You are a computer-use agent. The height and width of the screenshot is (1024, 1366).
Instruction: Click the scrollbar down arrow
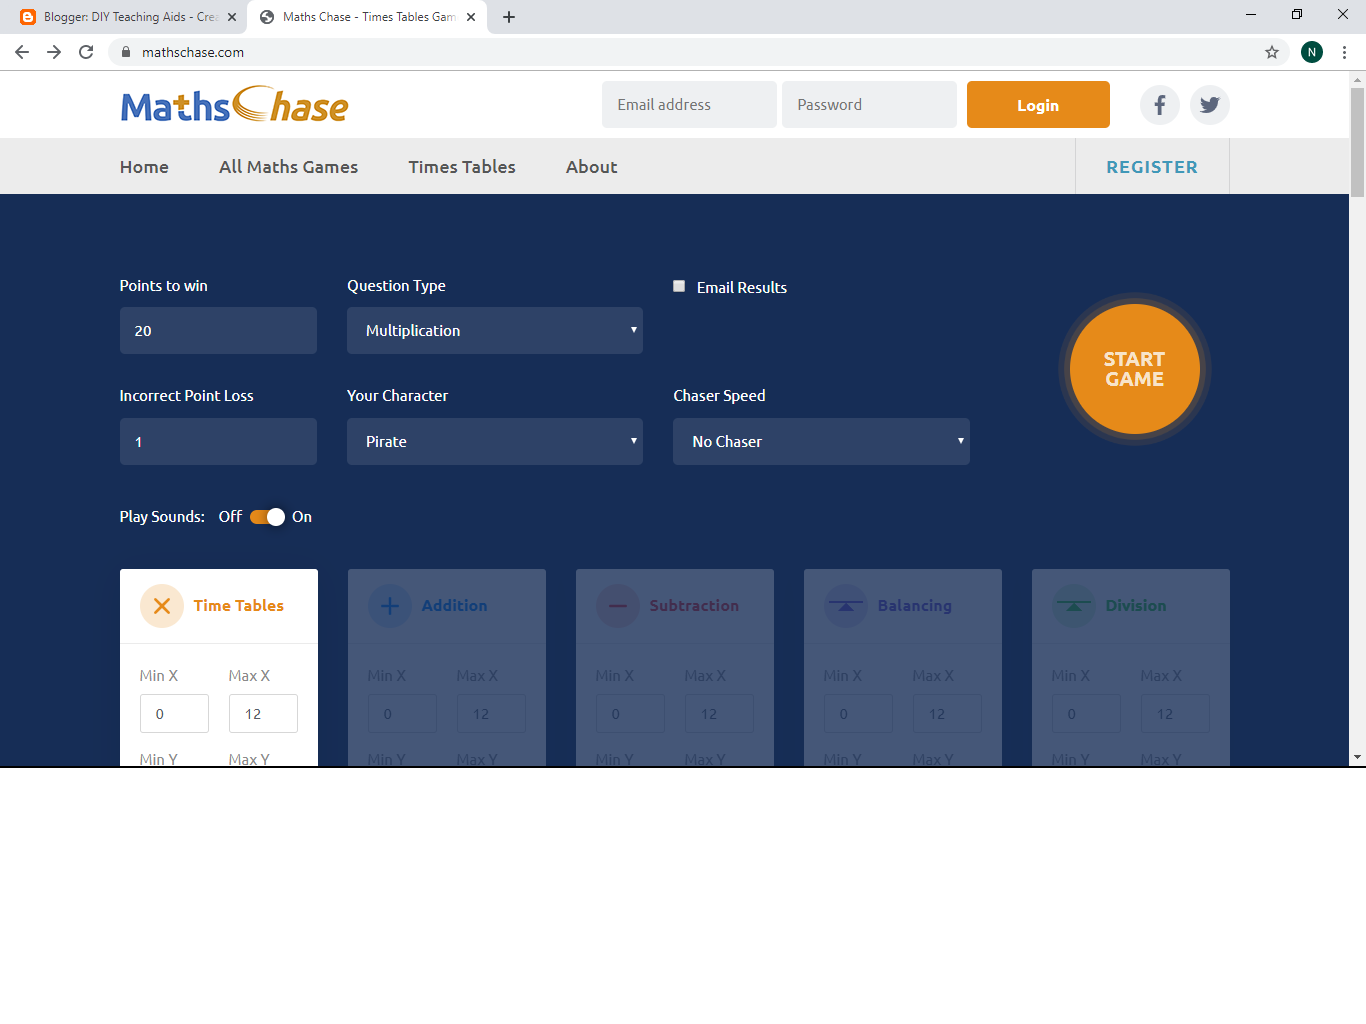(x=1357, y=757)
